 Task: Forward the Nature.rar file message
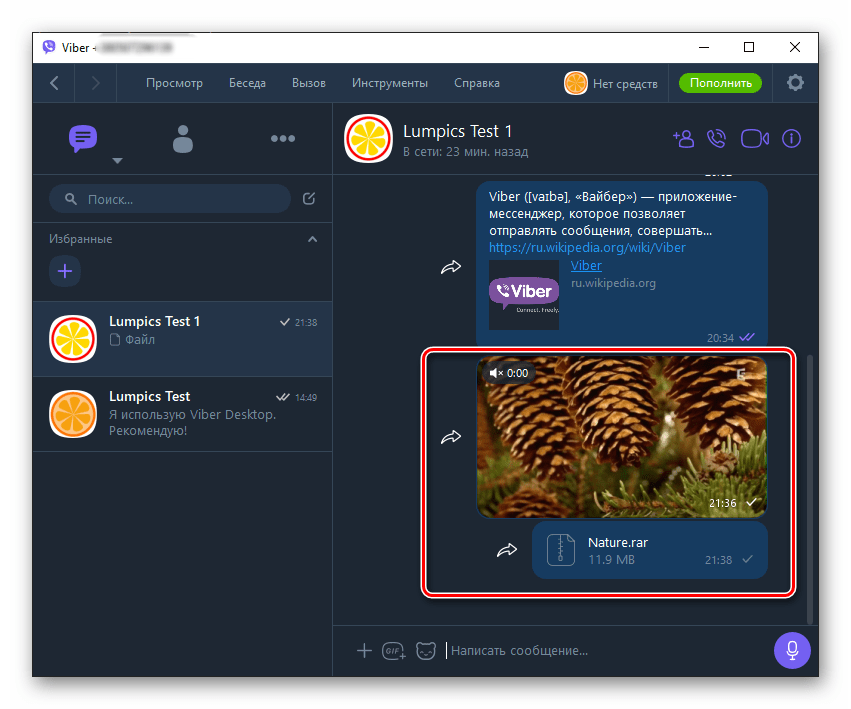pyautogui.click(x=507, y=550)
